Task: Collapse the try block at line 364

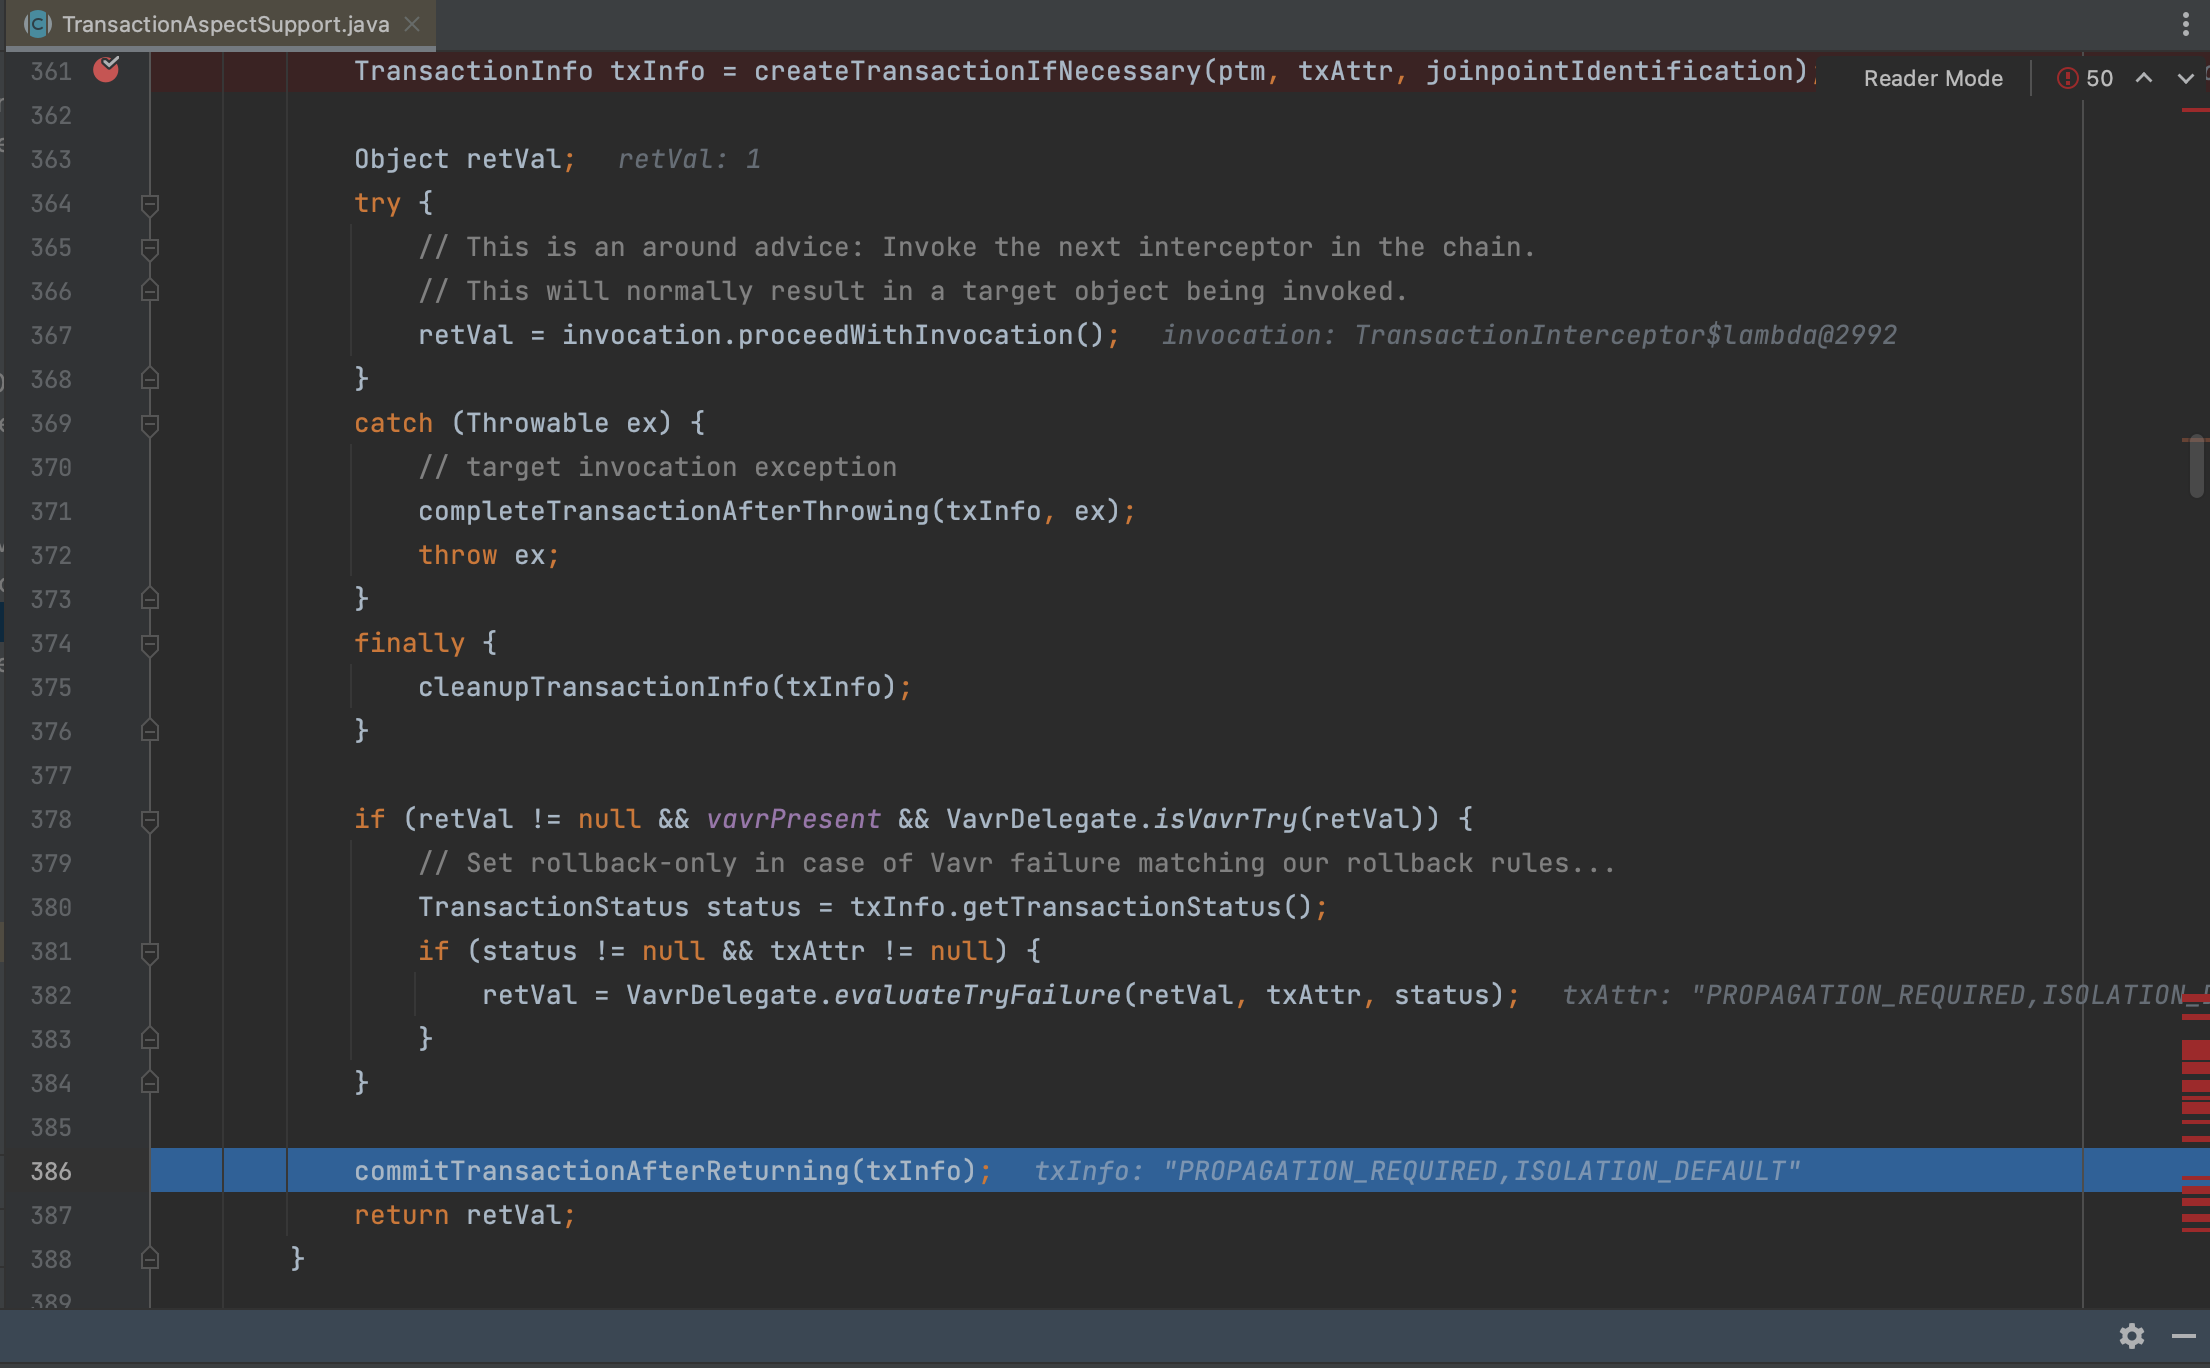Action: pyautogui.click(x=150, y=204)
